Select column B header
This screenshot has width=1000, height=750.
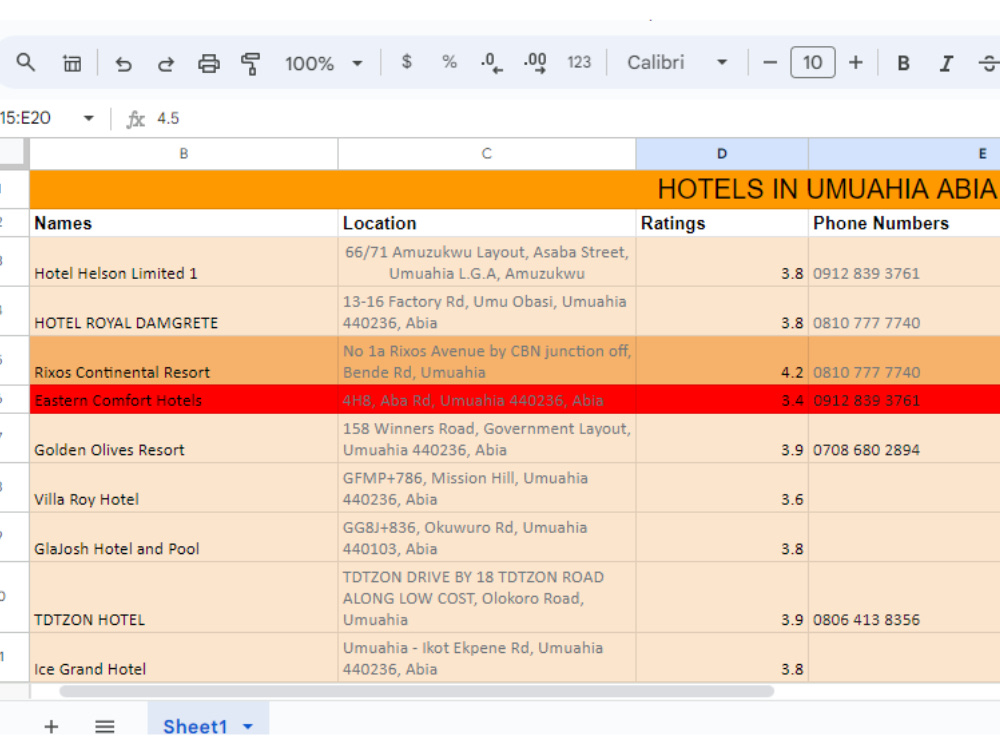pos(184,154)
